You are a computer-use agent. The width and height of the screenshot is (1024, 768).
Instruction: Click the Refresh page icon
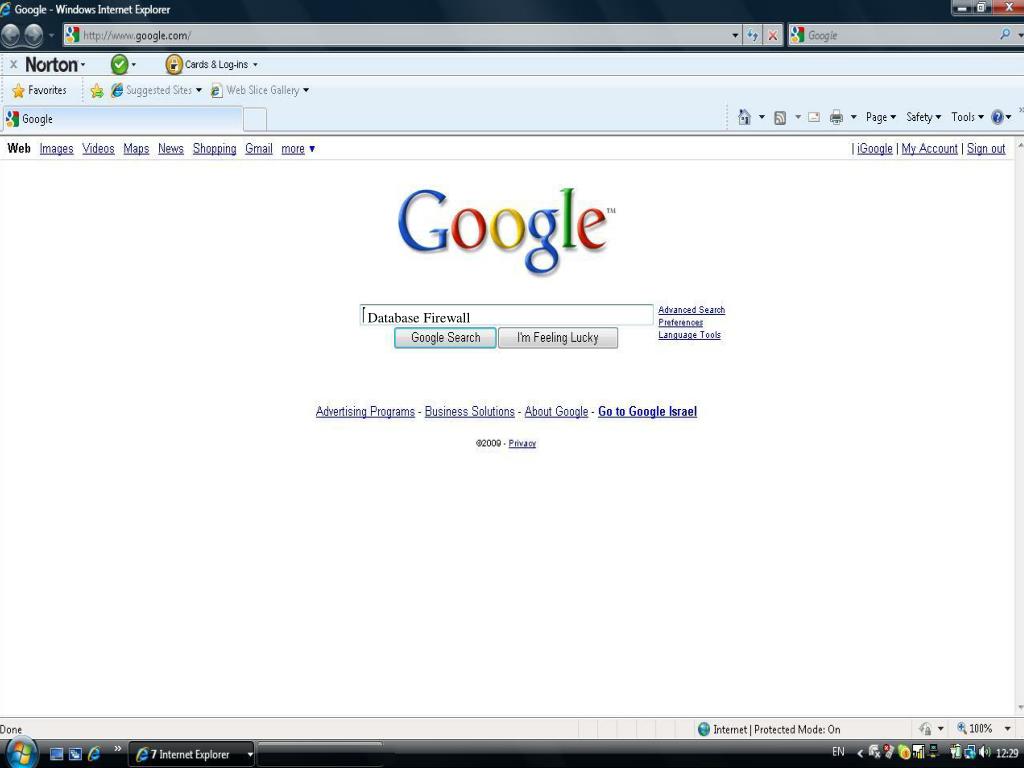tap(753, 35)
